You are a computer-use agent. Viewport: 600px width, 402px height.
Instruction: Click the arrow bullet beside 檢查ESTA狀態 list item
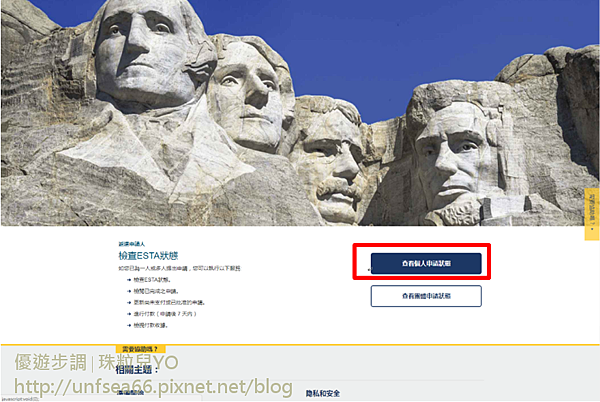click(129, 280)
